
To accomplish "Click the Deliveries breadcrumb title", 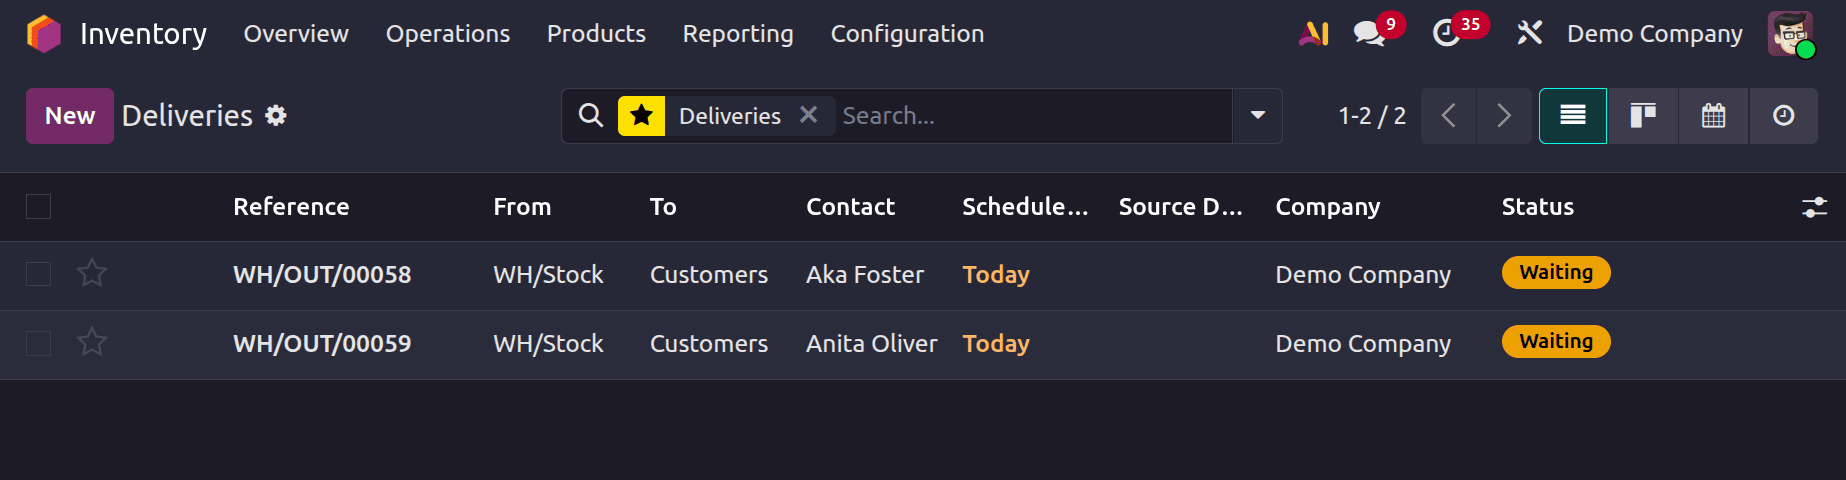I will [187, 116].
